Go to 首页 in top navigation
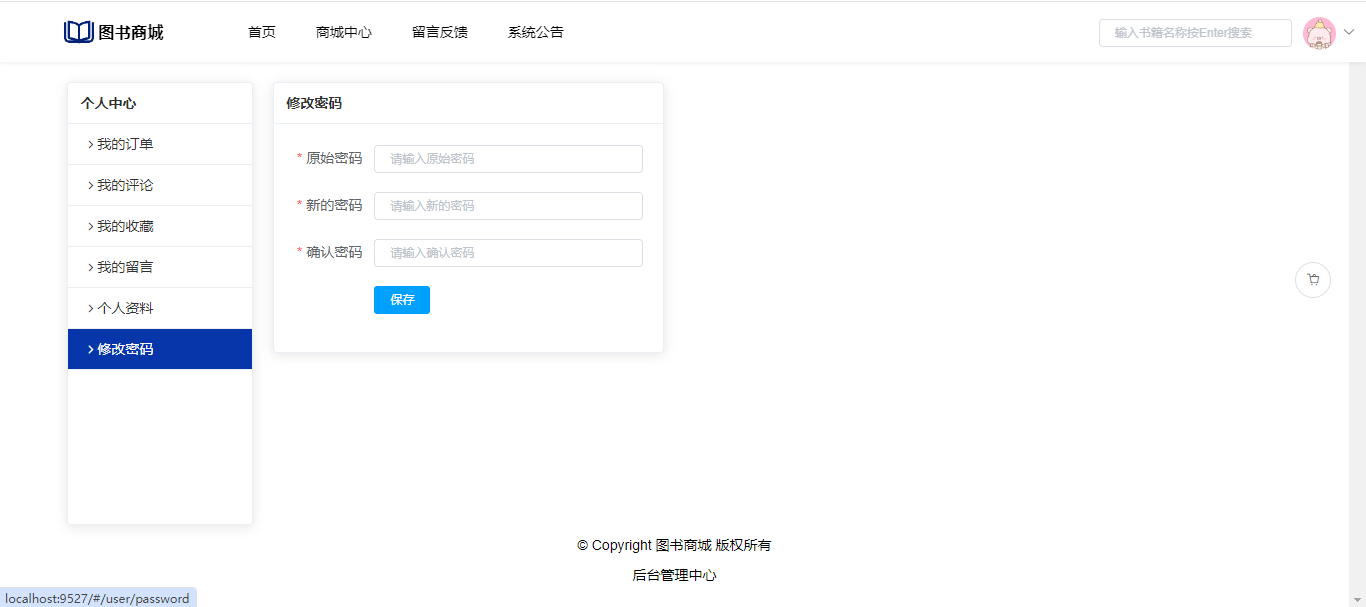The height and width of the screenshot is (607, 1366). coord(262,32)
